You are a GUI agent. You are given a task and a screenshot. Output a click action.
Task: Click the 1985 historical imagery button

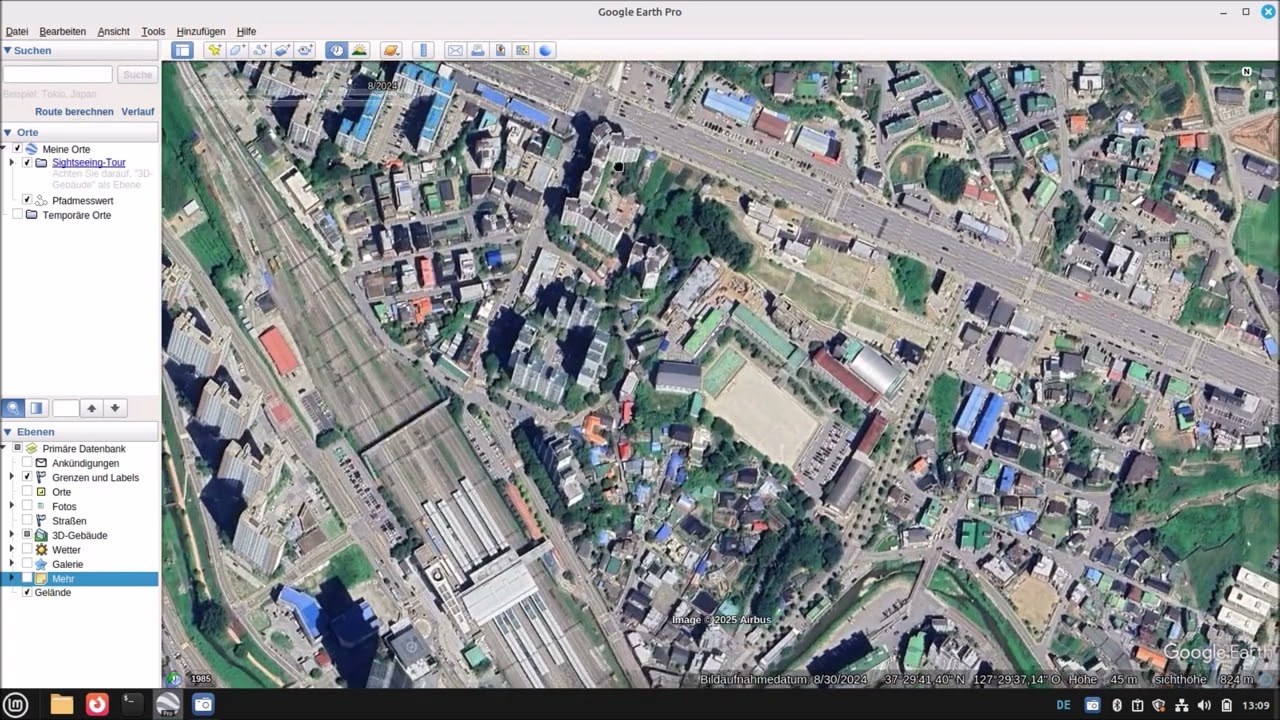201,680
